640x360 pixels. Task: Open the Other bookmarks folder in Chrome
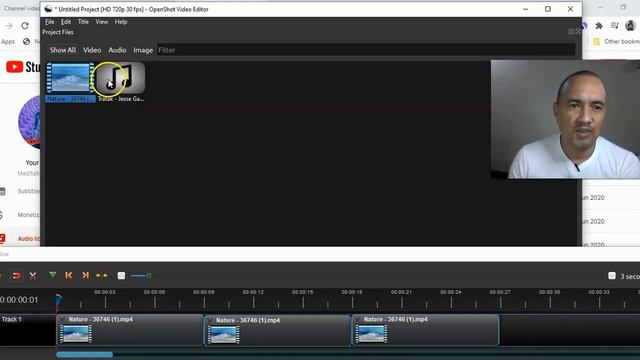coord(616,42)
